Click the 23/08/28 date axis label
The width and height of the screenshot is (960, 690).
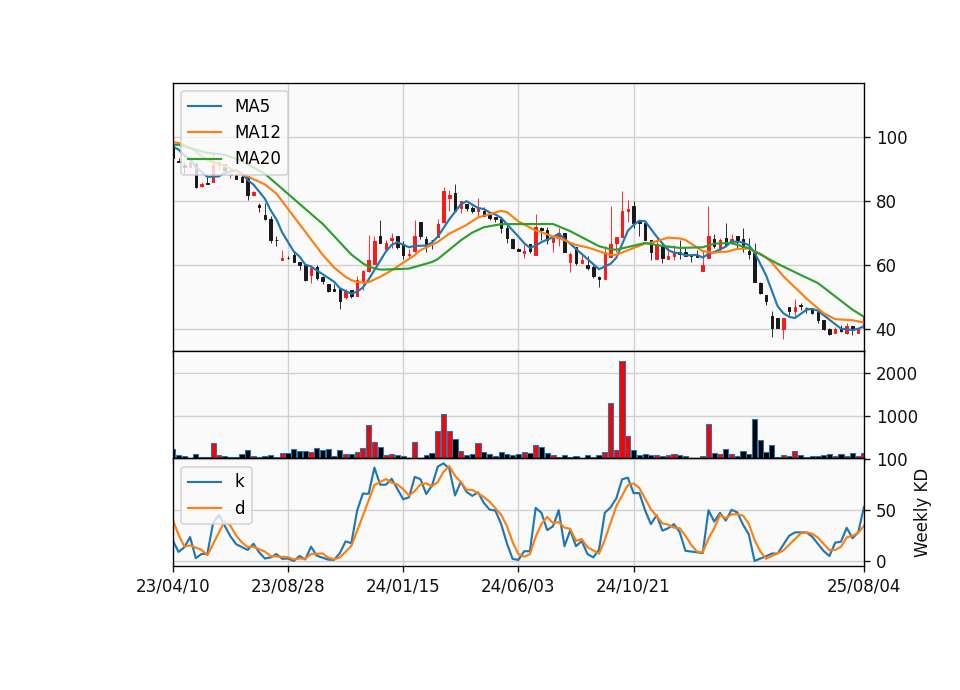tap(288, 586)
